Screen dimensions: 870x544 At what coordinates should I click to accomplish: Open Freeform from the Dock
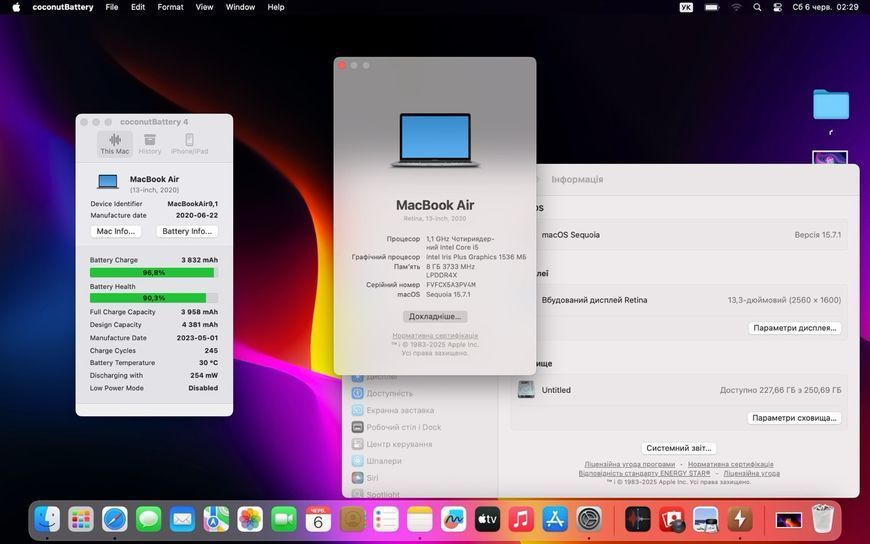pos(453,520)
